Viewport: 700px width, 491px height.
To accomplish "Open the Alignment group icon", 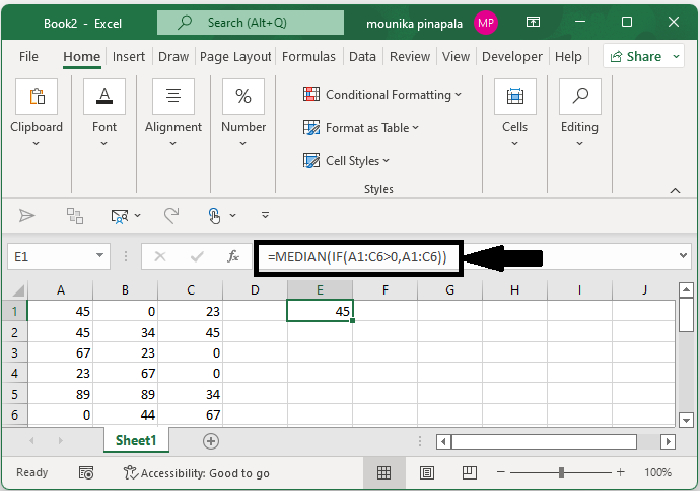I will tap(173, 96).
